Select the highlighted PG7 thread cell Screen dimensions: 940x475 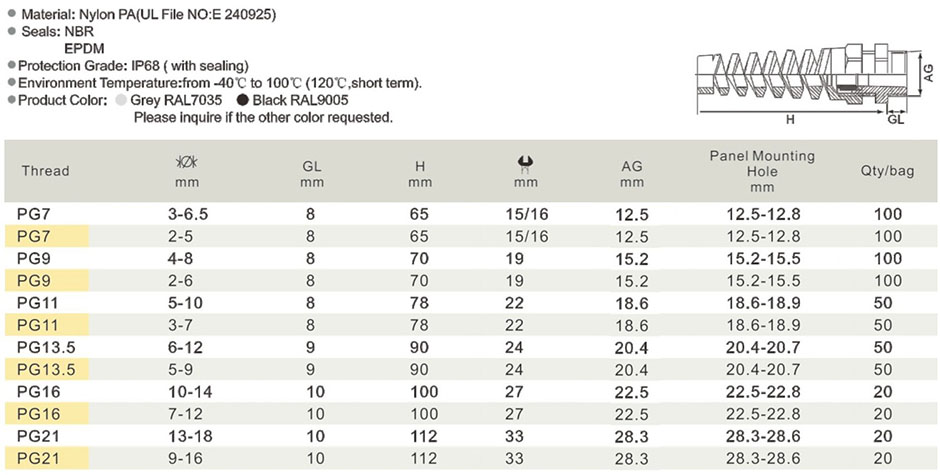tap(47, 236)
